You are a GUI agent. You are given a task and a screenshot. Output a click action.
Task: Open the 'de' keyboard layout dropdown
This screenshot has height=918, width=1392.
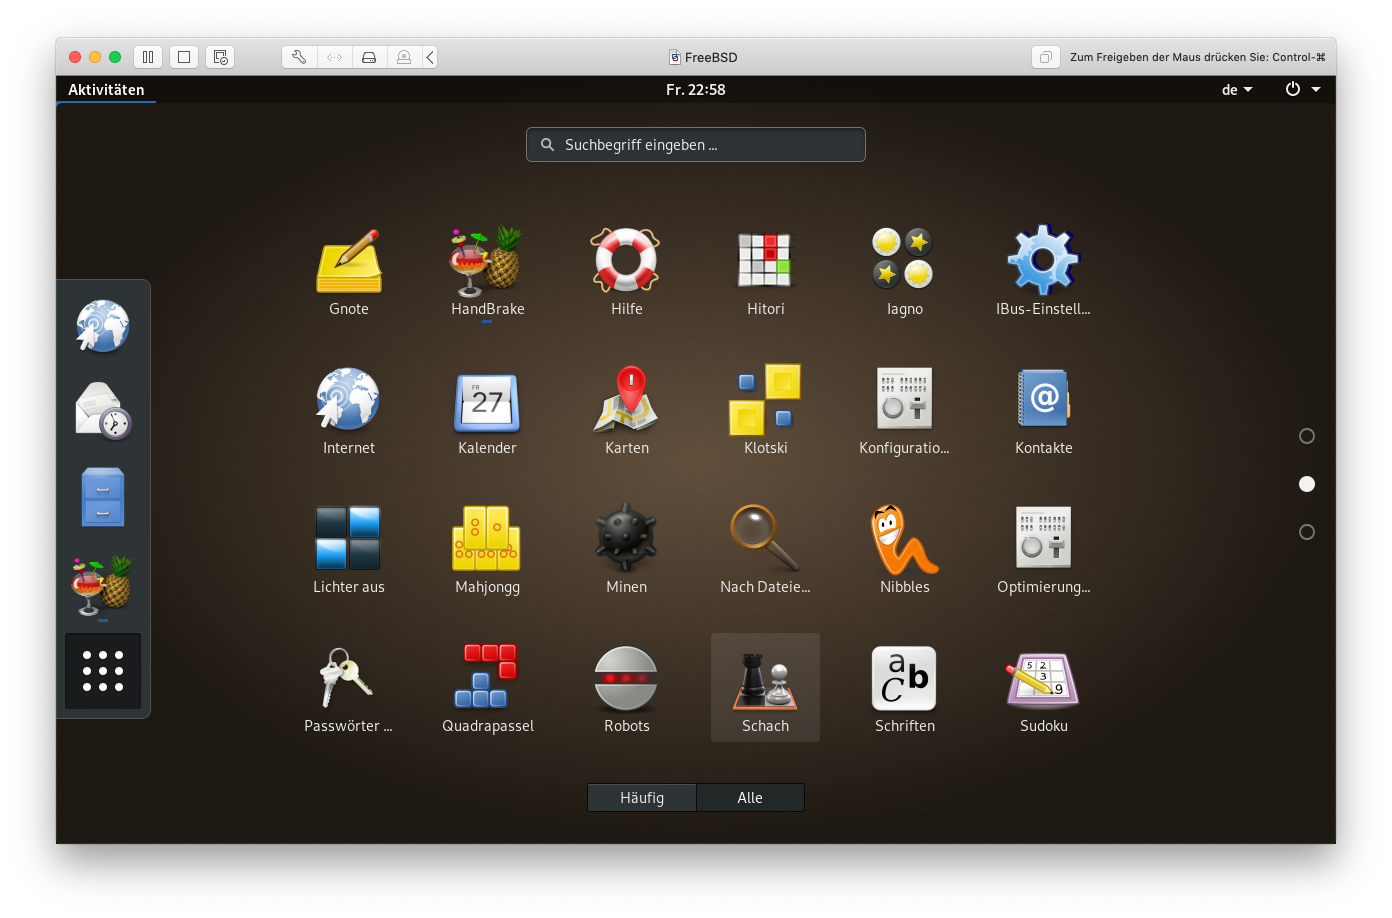coord(1237,90)
